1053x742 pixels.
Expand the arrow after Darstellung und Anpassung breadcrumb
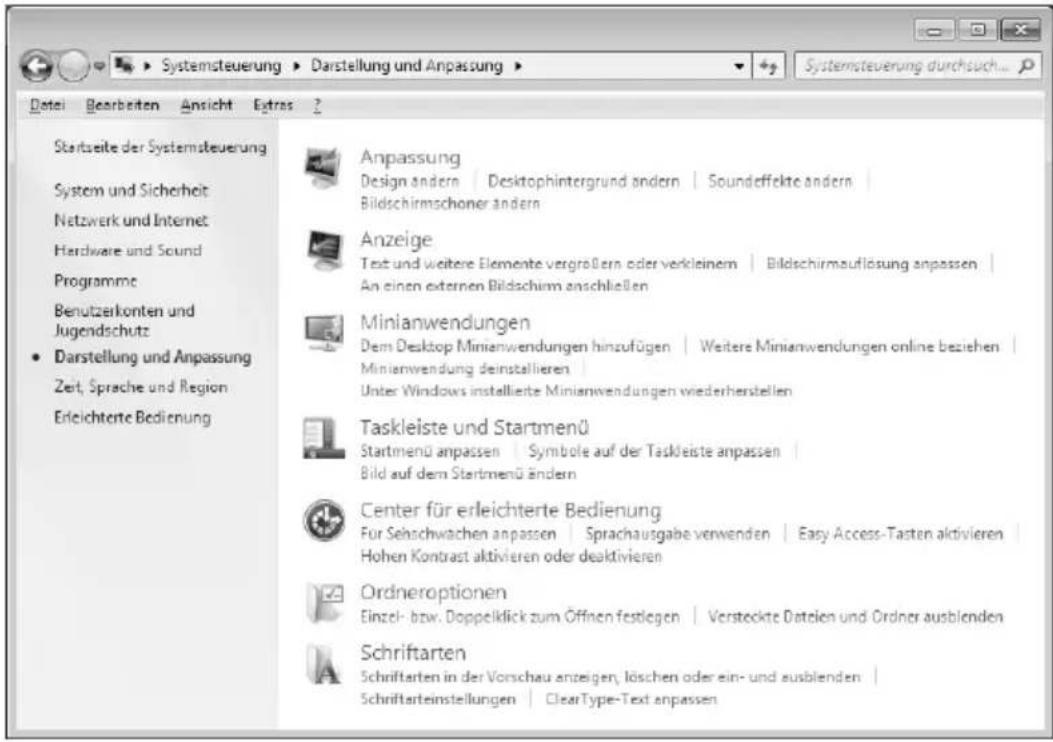[x=518, y=66]
